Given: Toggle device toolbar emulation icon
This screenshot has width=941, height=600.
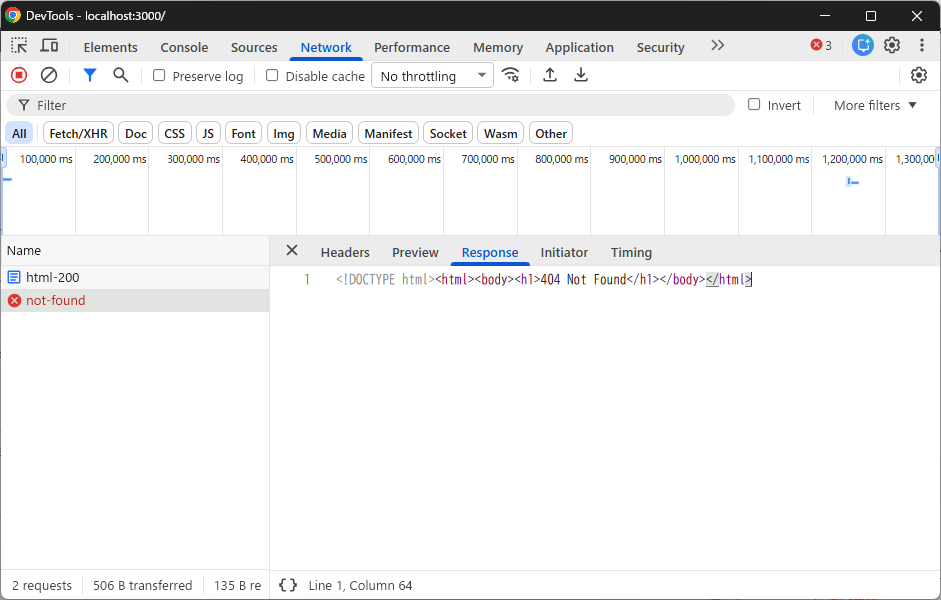Looking at the screenshot, I should [x=49, y=46].
